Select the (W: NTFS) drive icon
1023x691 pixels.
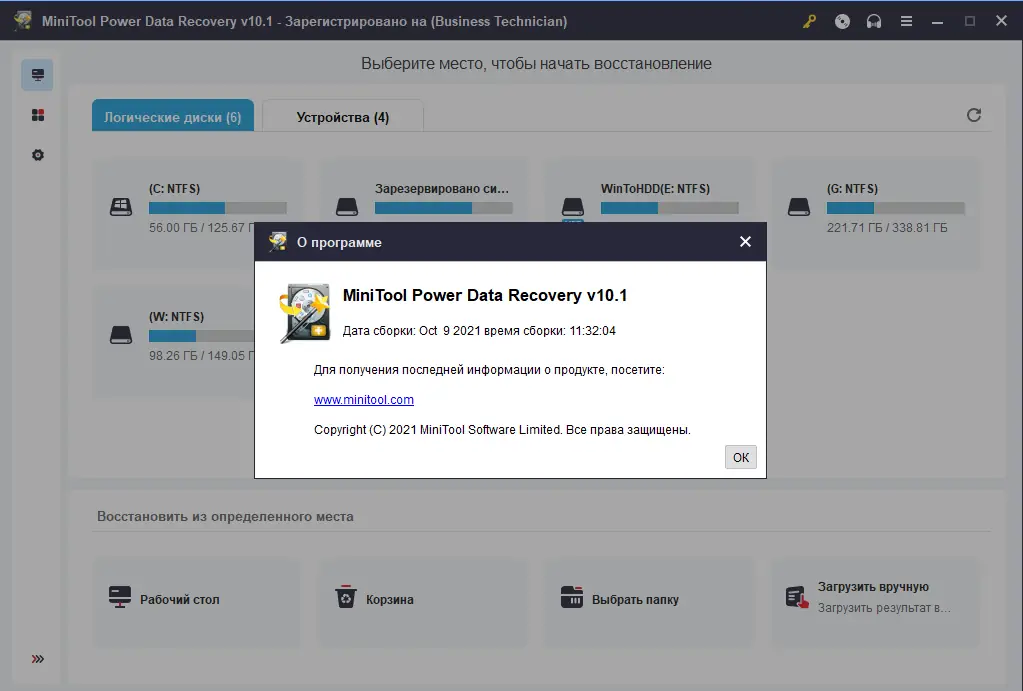pos(121,335)
